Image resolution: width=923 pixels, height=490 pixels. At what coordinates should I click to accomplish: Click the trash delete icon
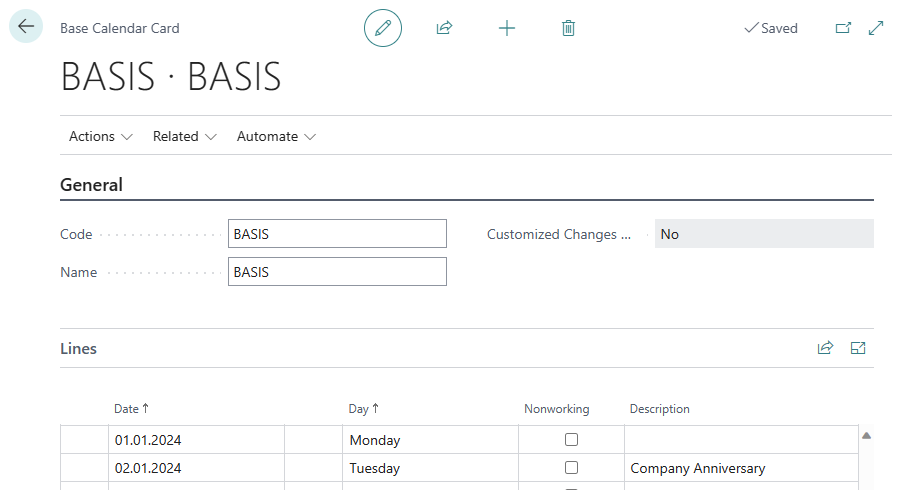point(568,28)
